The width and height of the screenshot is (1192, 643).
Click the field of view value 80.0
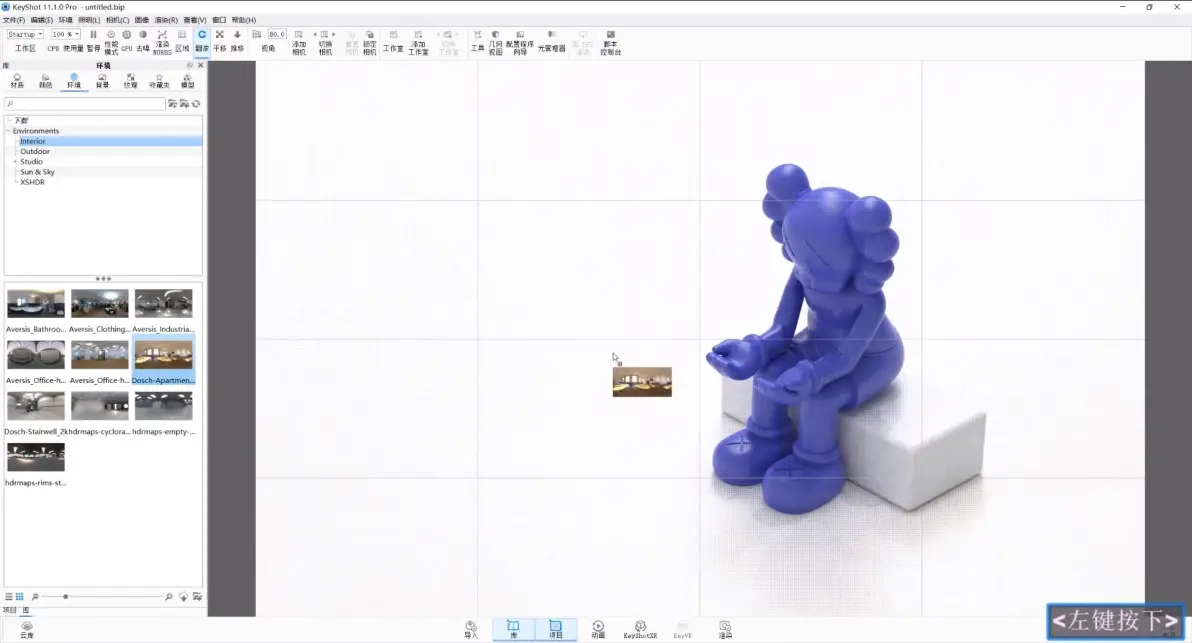(277, 34)
